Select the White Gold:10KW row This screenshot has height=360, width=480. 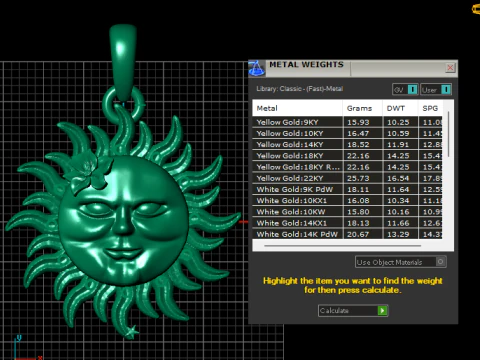tap(348, 212)
